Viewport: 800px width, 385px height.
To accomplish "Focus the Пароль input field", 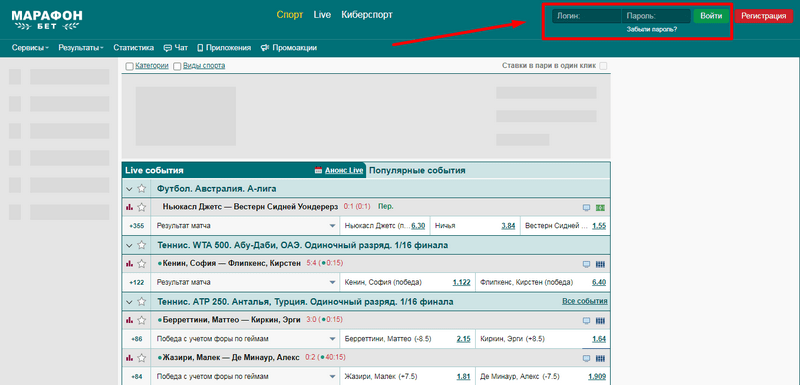I will pyautogui.click(x=656, y=16).
